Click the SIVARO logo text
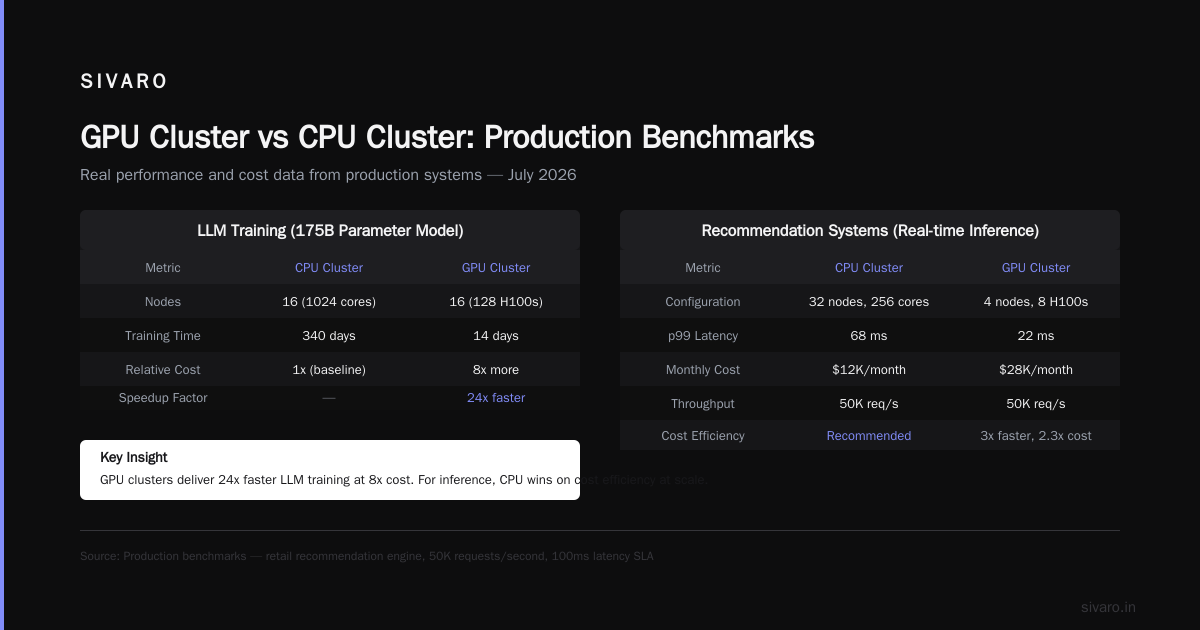 coord(124,82)
